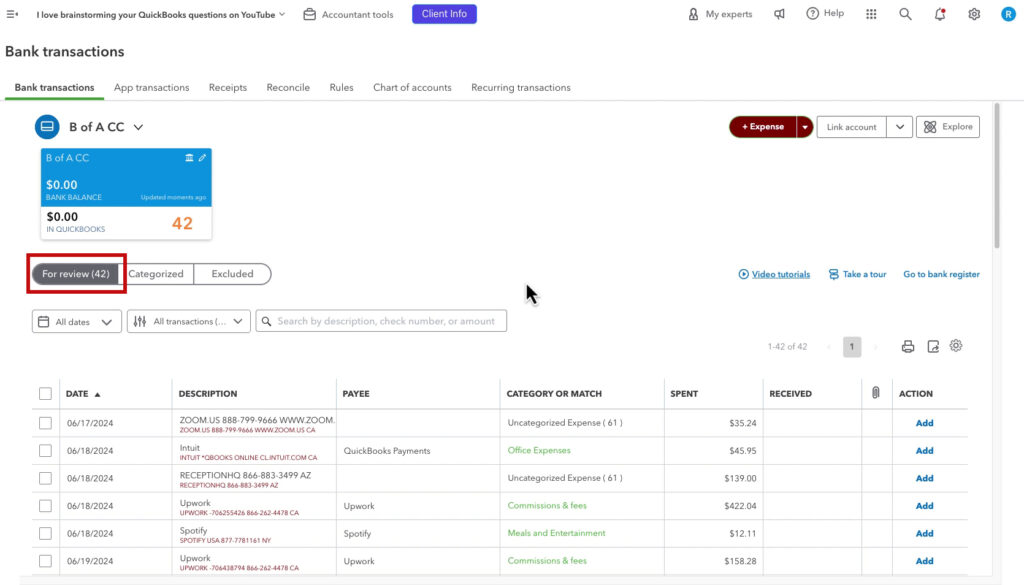
Task: Click the apps grid icon near search
Action: click(870, 14)
